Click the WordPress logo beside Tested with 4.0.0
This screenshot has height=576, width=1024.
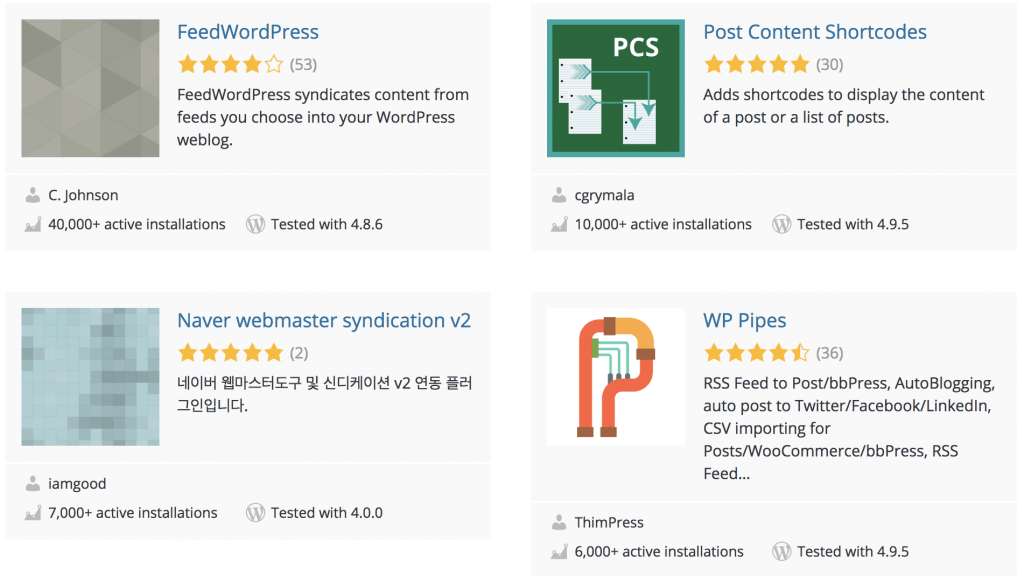tap(256, 513)
